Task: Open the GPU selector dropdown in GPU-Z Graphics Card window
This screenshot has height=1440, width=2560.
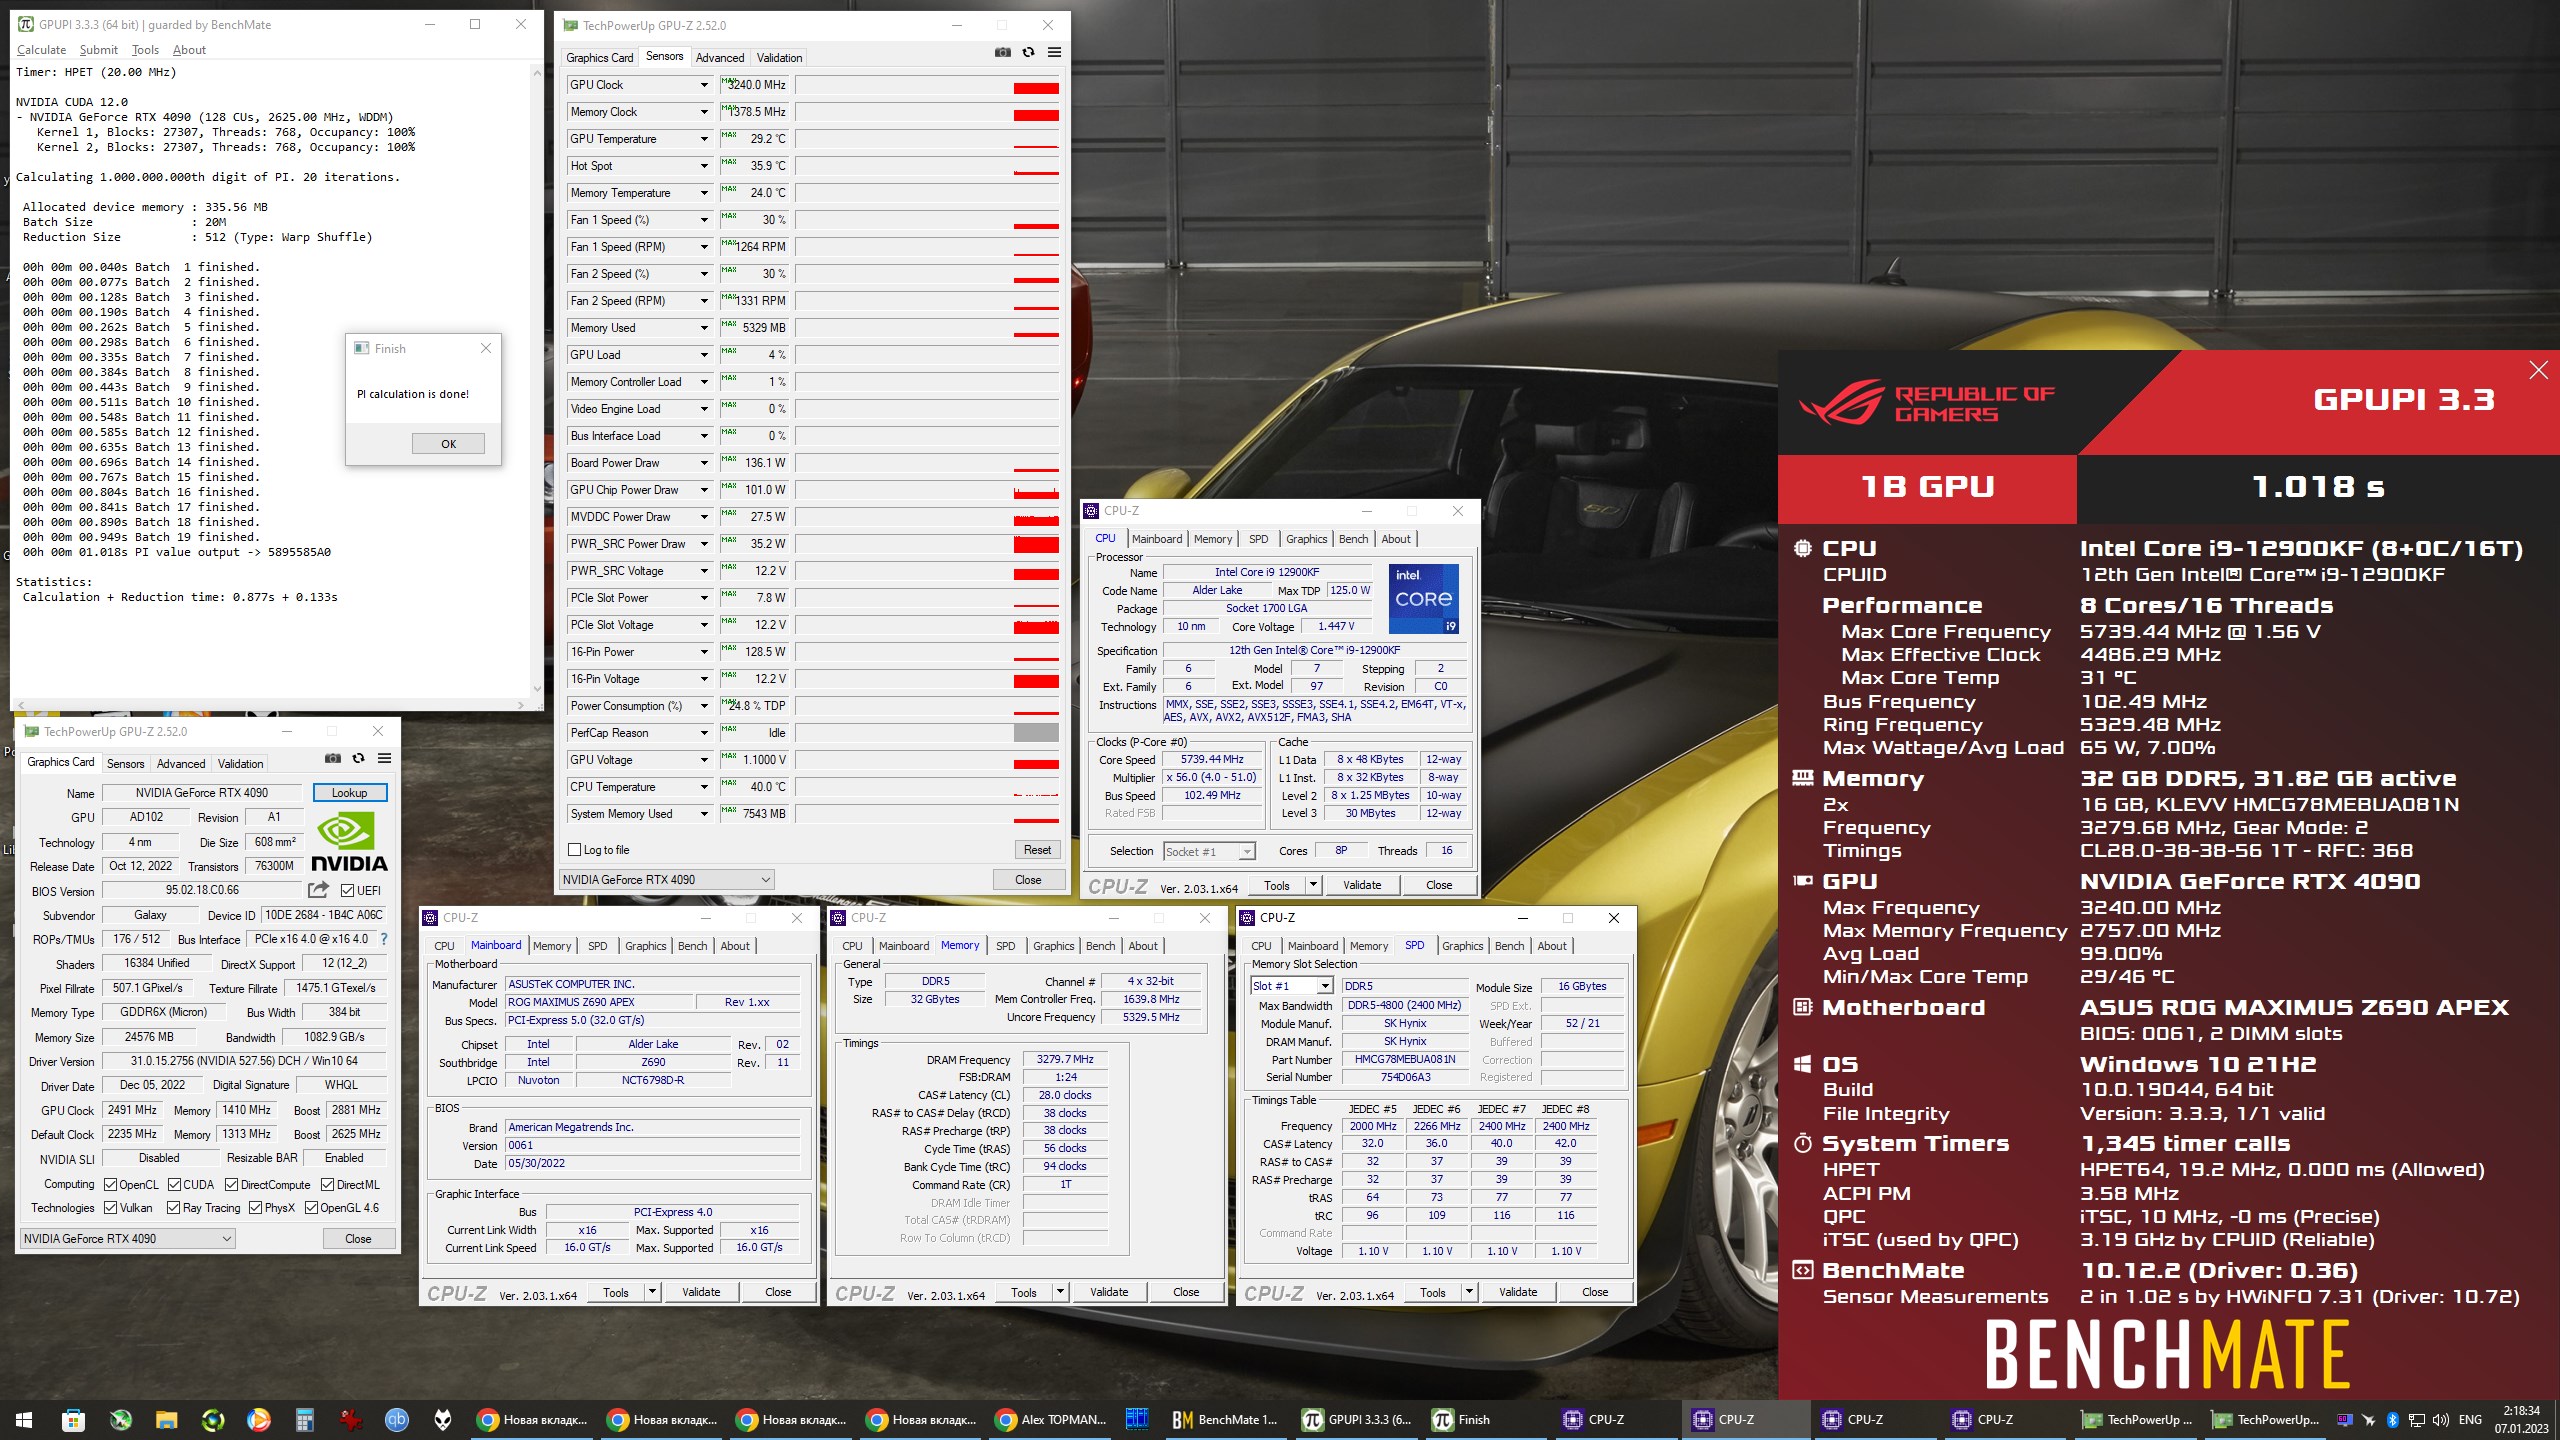Action: pos(128,1238)
